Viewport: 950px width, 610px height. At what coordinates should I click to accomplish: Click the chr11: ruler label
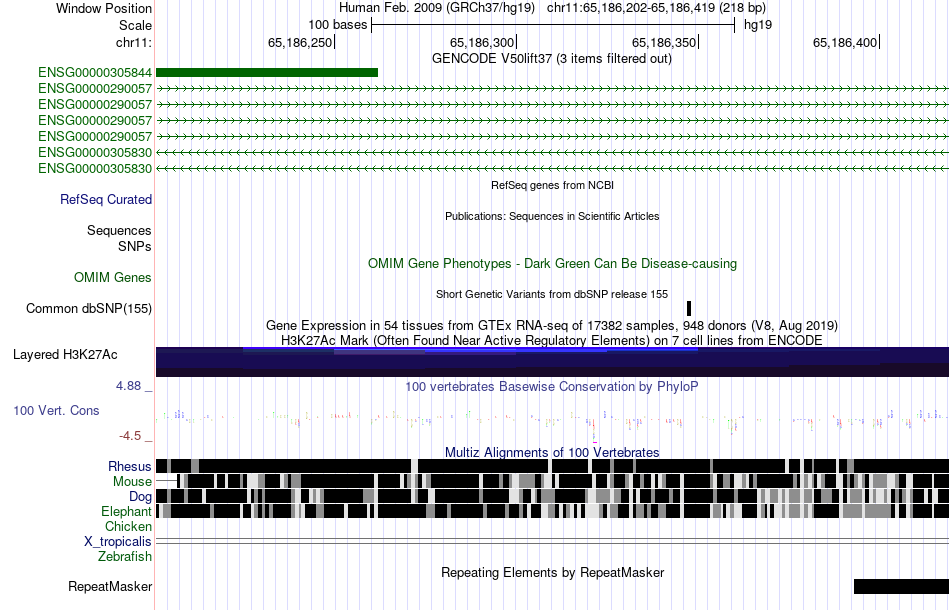(x=133, y=42)
